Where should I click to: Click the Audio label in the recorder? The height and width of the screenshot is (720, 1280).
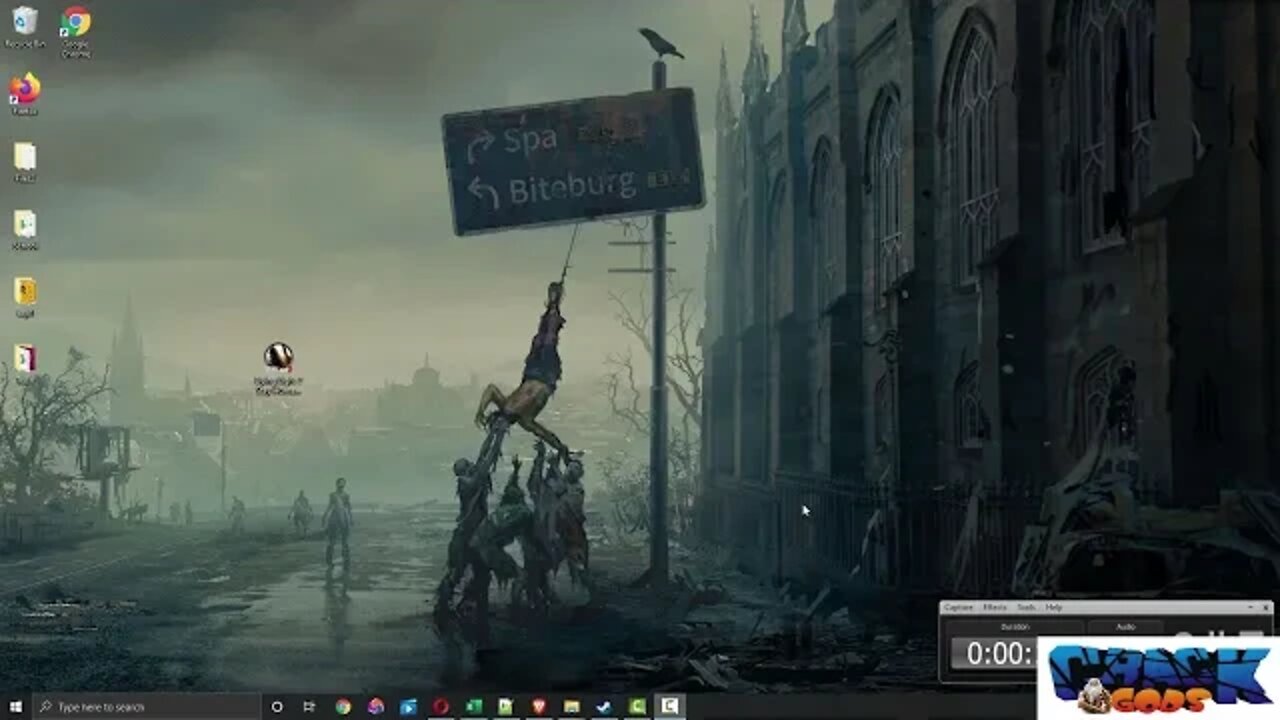tap(1126, 627)
